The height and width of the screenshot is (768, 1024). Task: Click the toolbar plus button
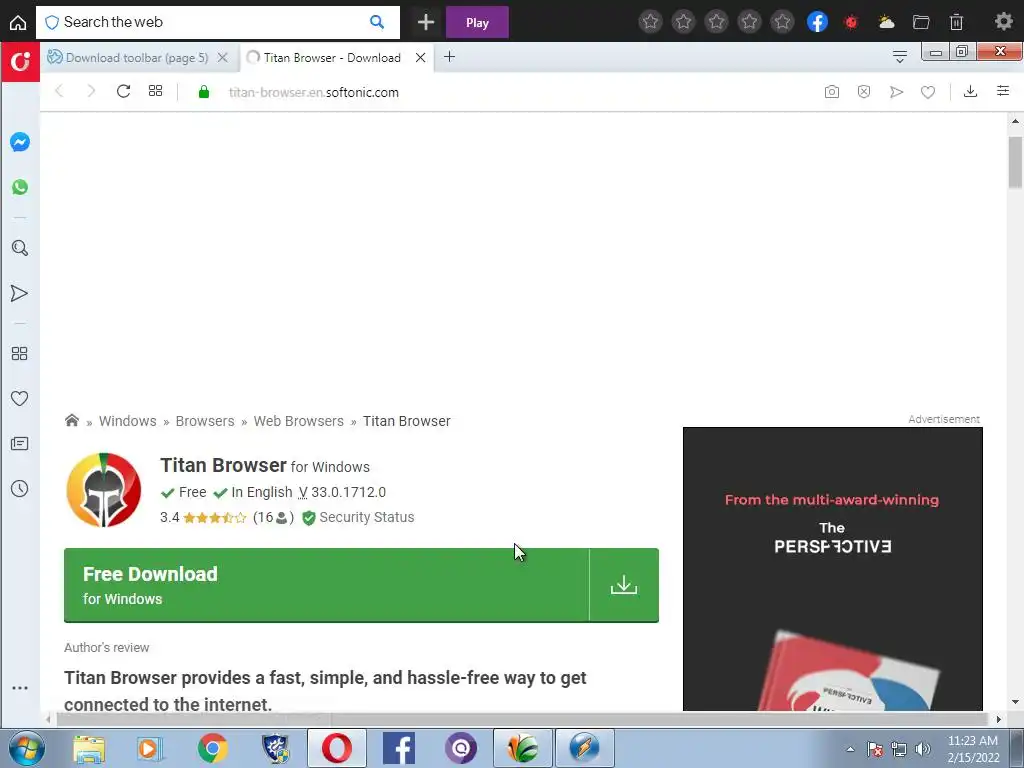(426, 22)
